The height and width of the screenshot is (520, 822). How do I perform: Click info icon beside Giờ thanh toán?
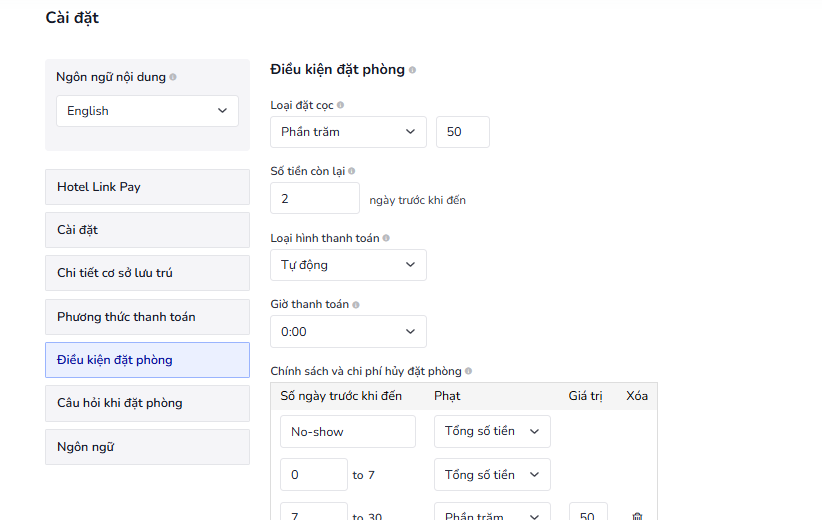coord(356,304)
